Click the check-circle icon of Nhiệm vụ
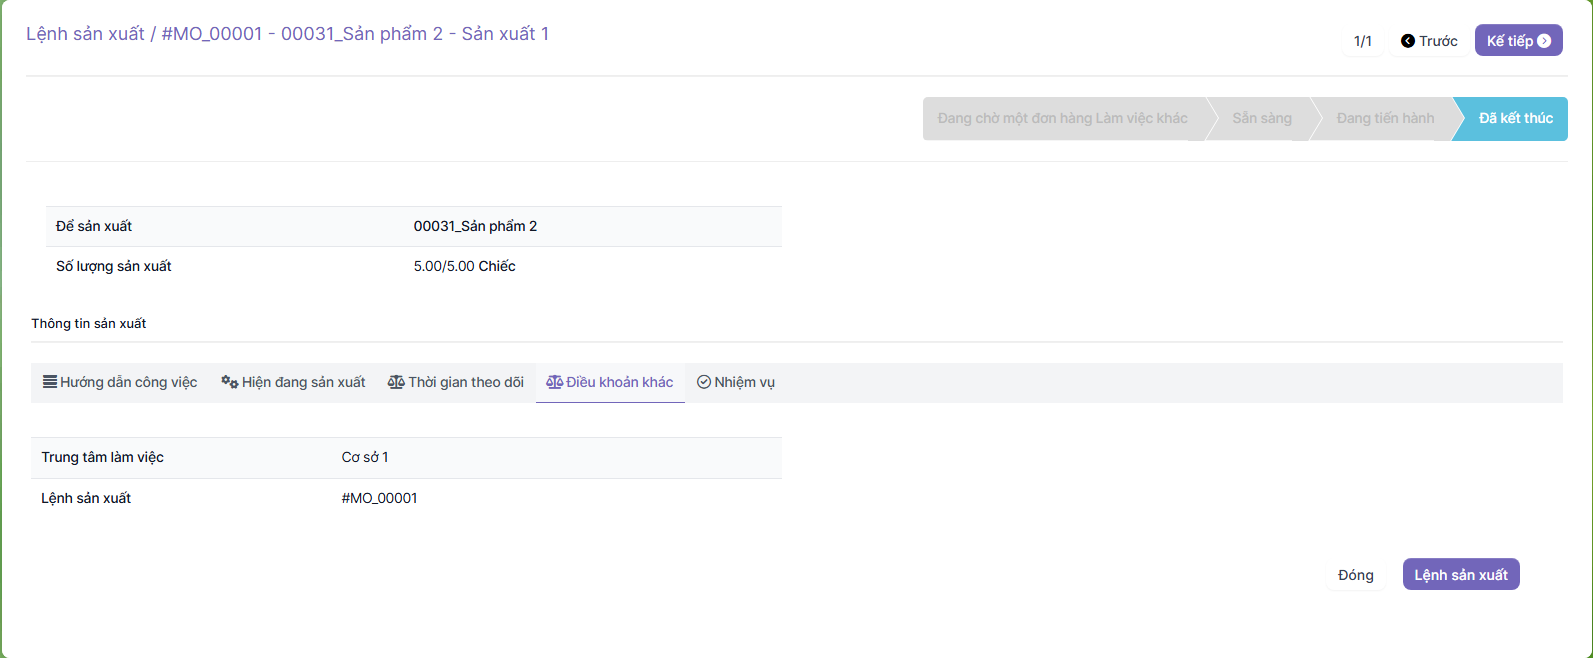 tap(704, 382)
